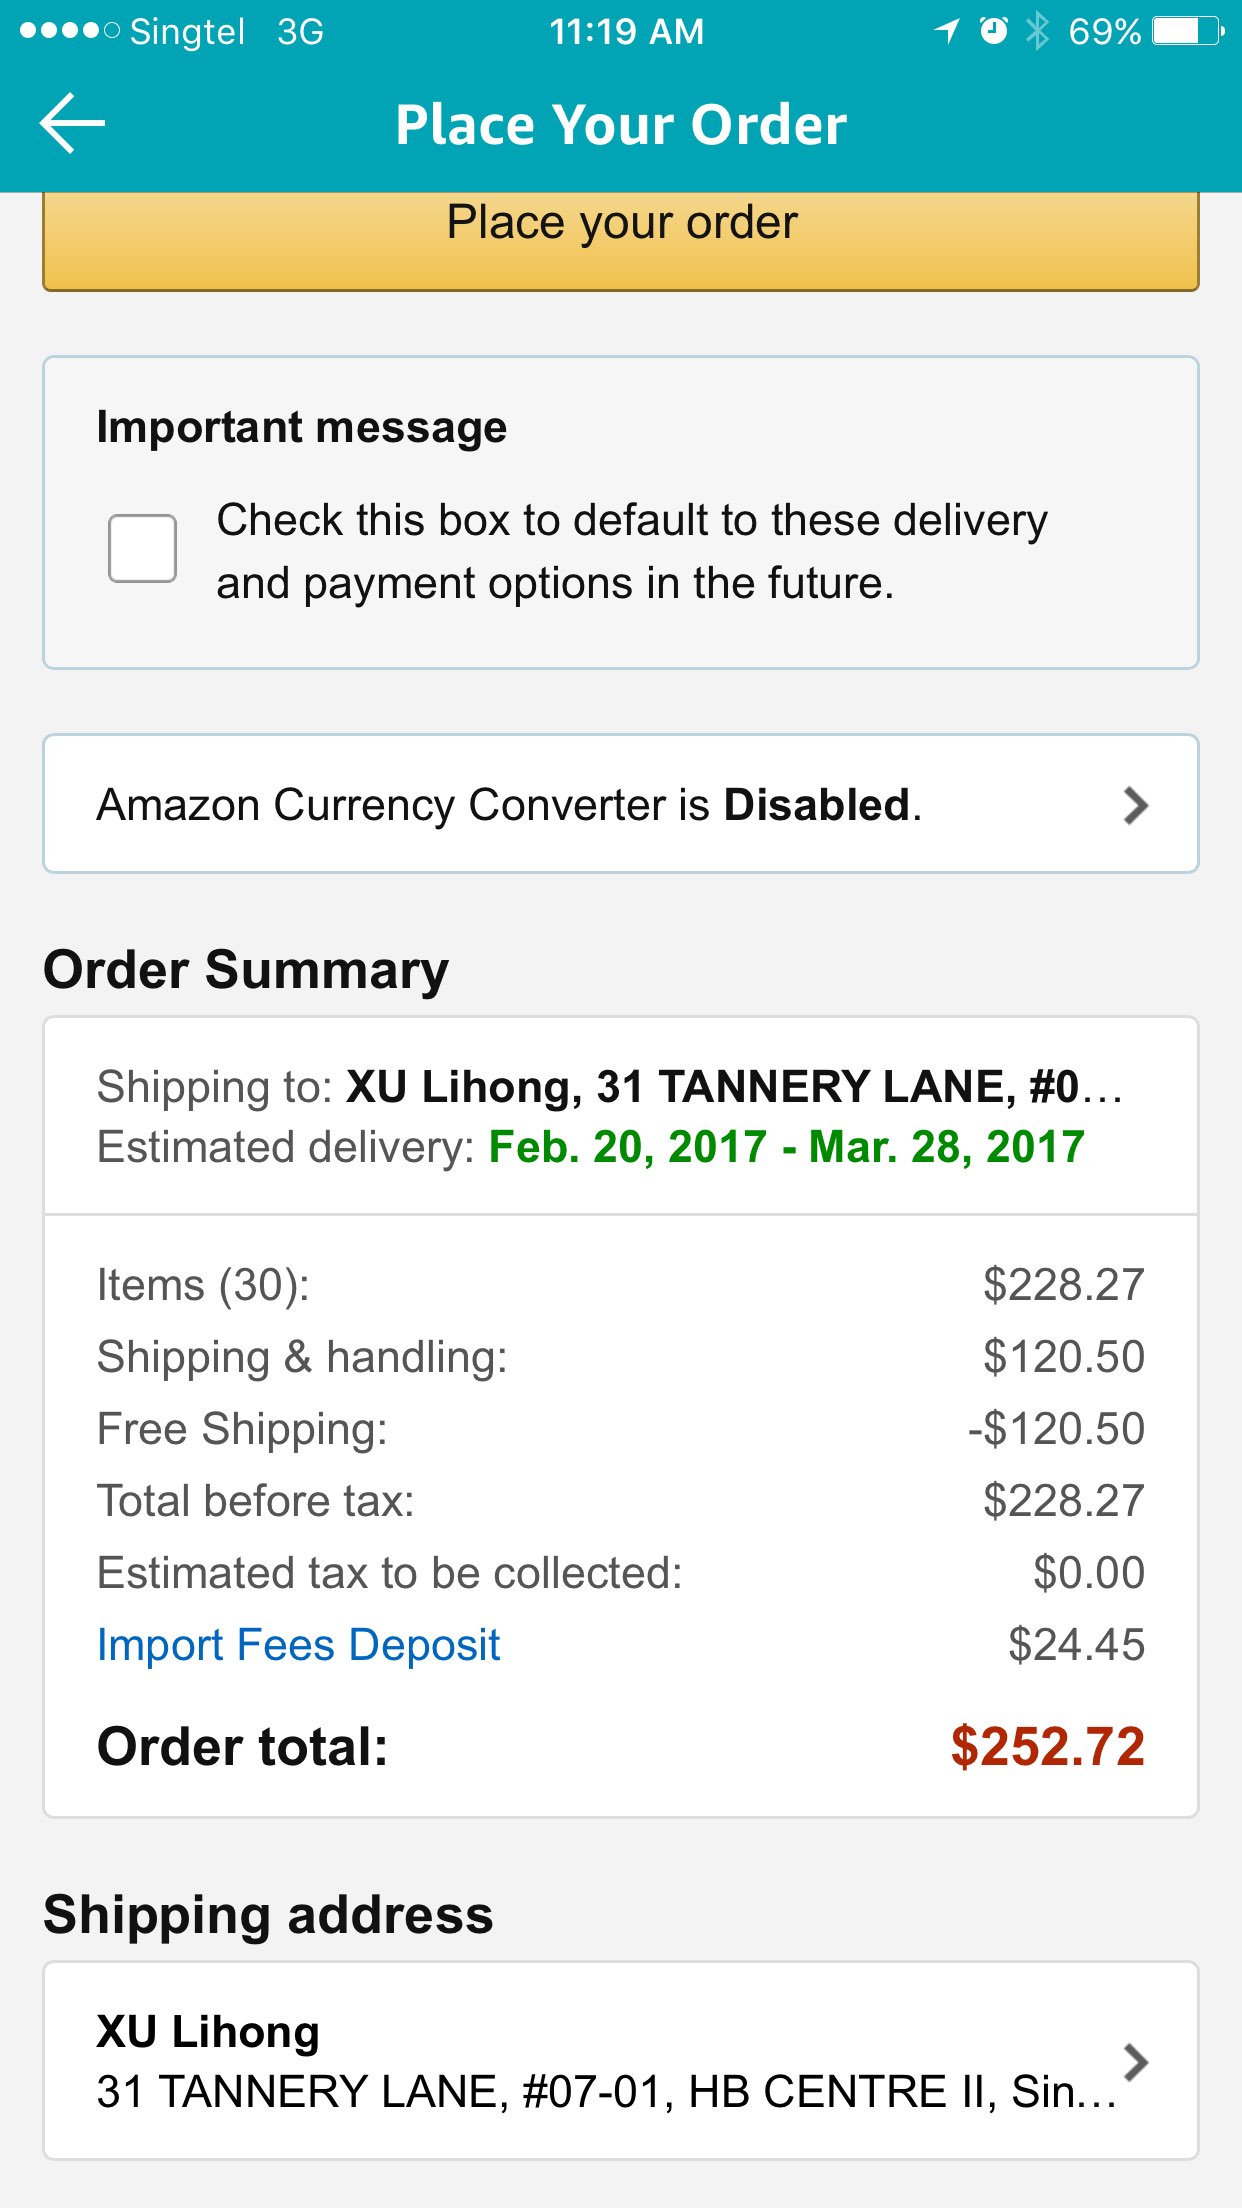Tap the Bluetooth status icon
The height and width of the screenshot is (2208, 1242).
[x=1038, y=31]
